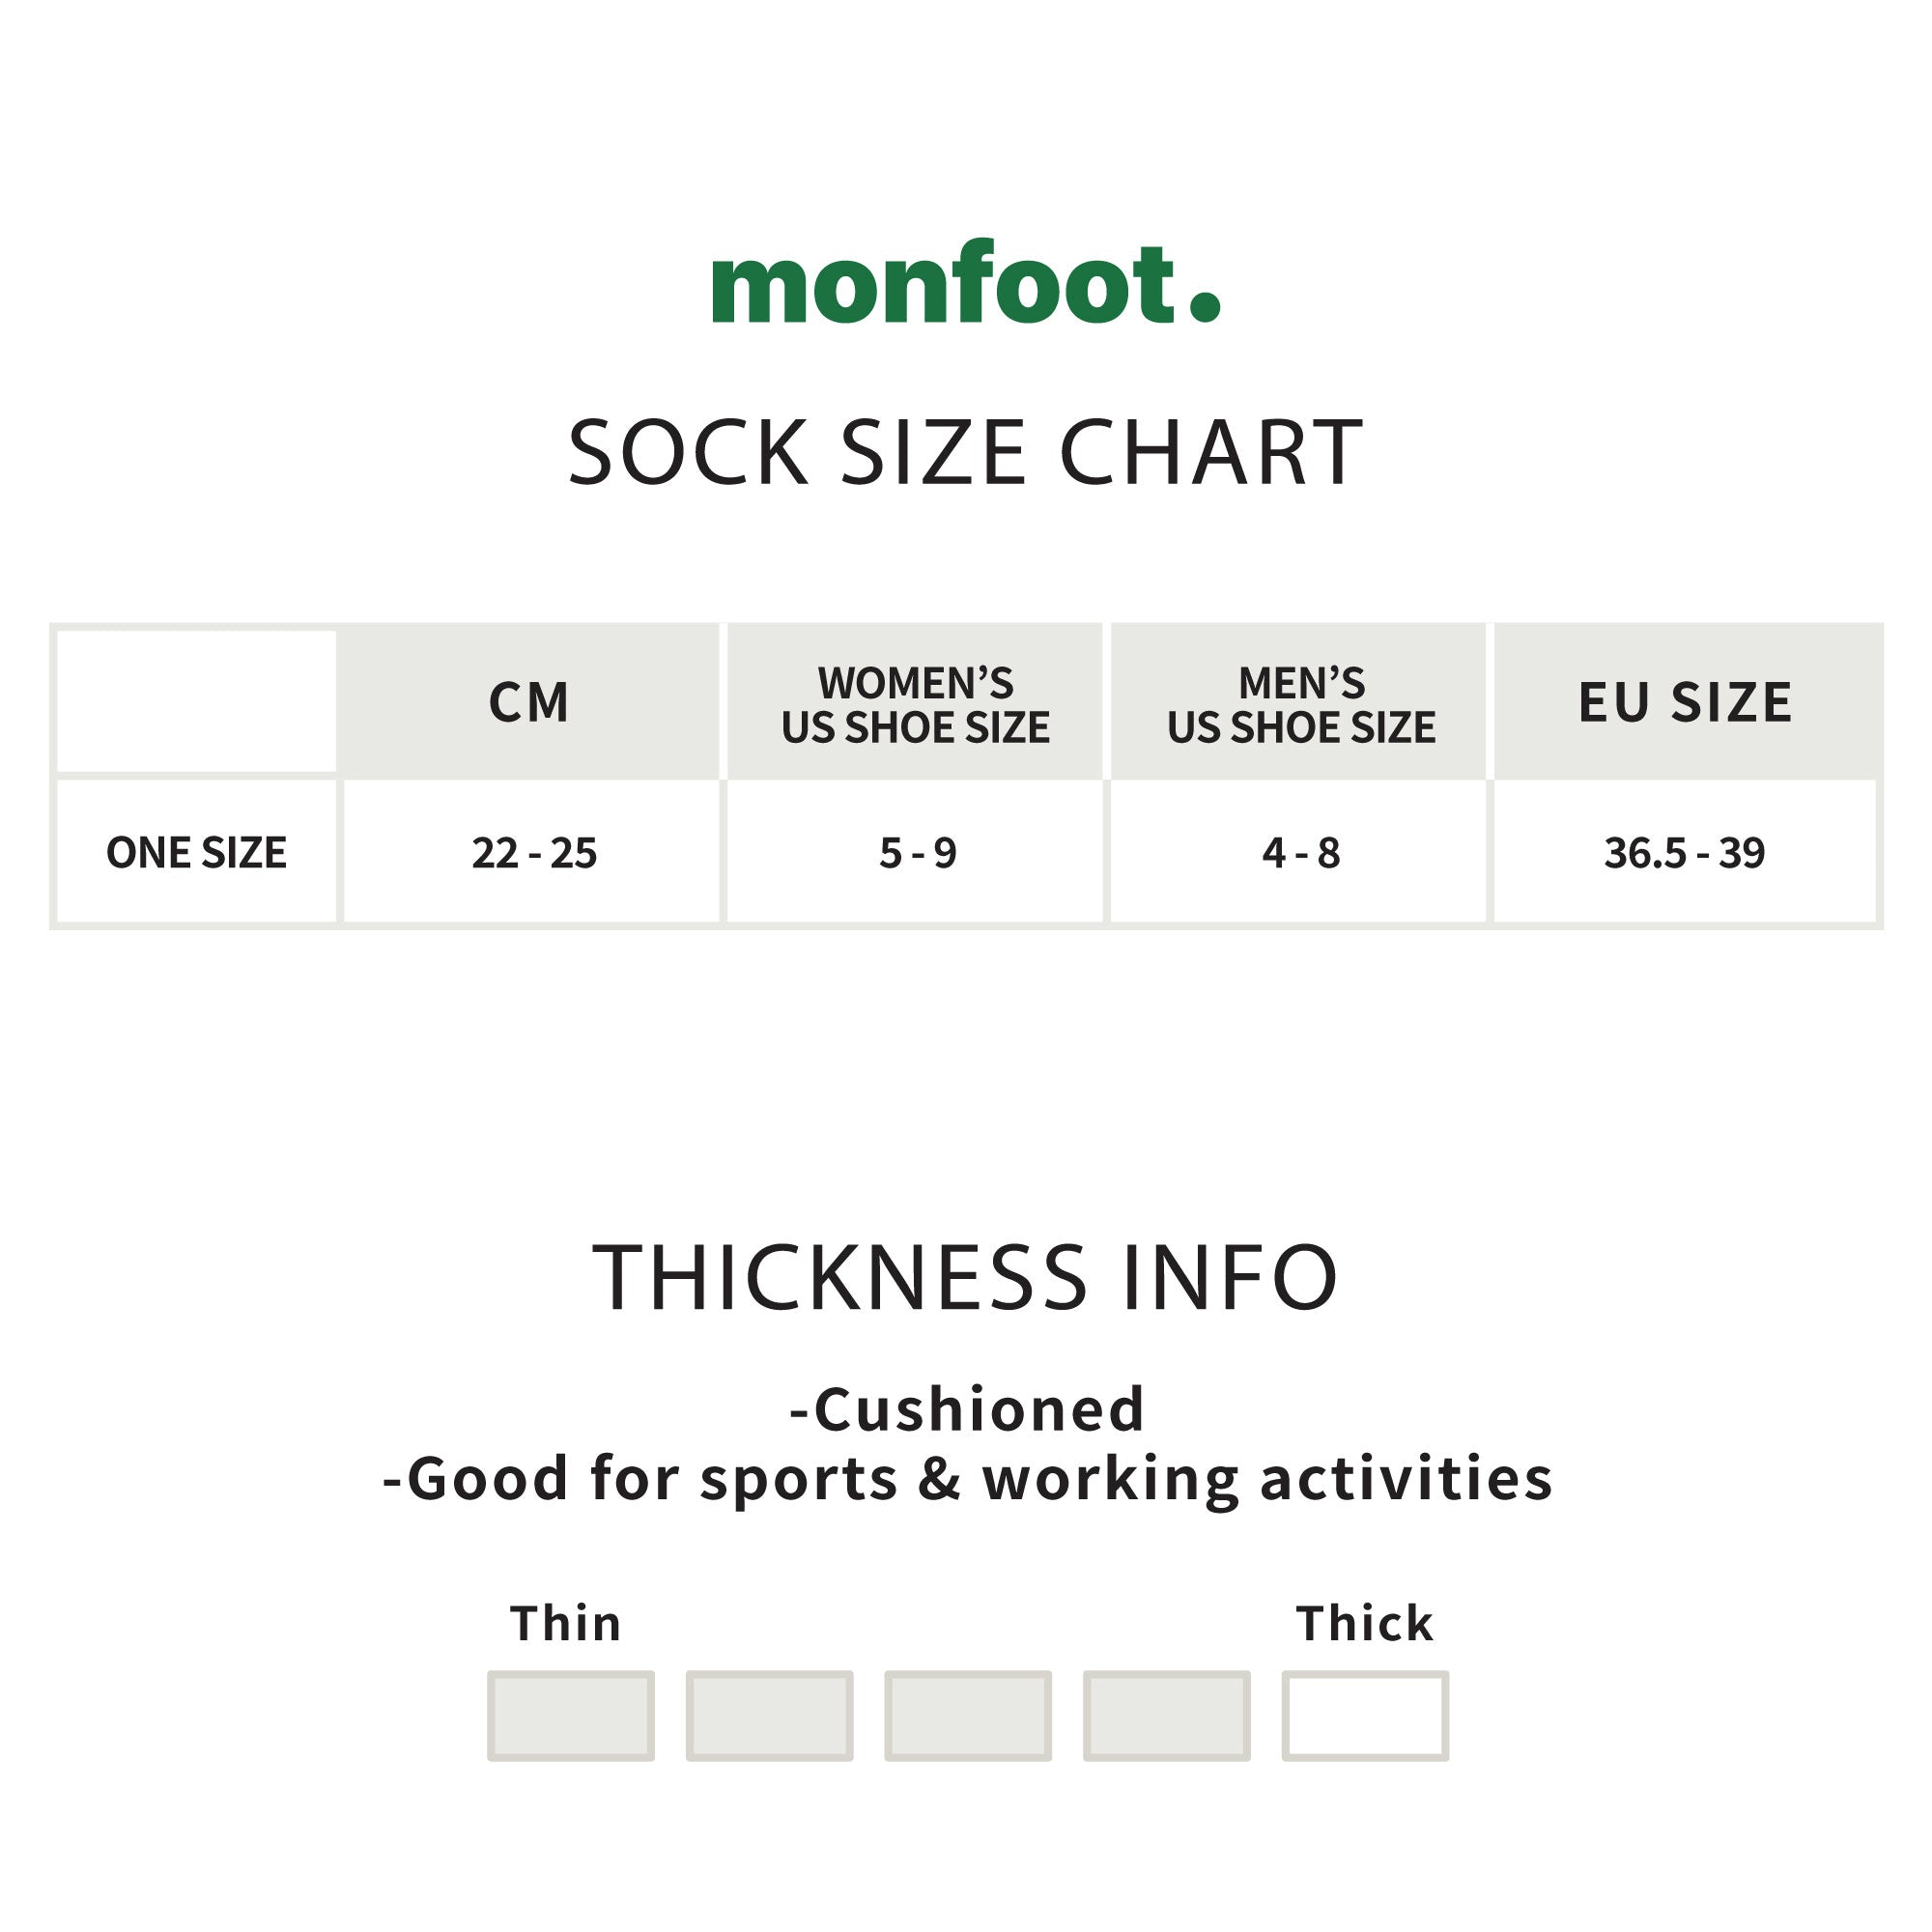Click the sports & working activities line
The width and height of the screenshot is (1932, 1932).
pyautogui.click(x=967, y=1478)
